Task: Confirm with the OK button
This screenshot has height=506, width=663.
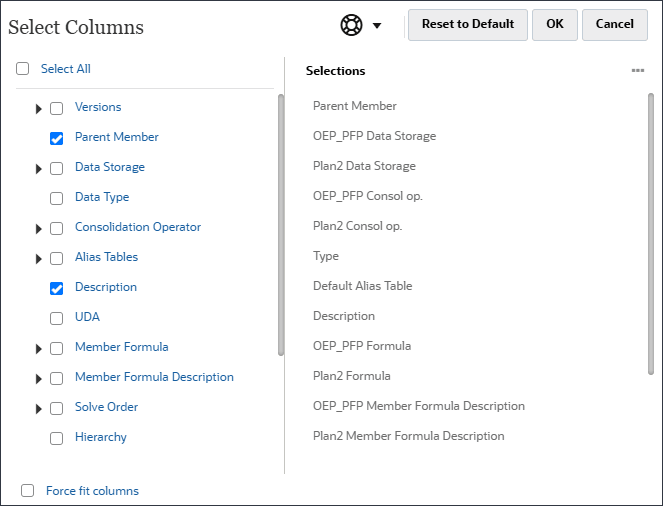Action: (x=554, y=25)
